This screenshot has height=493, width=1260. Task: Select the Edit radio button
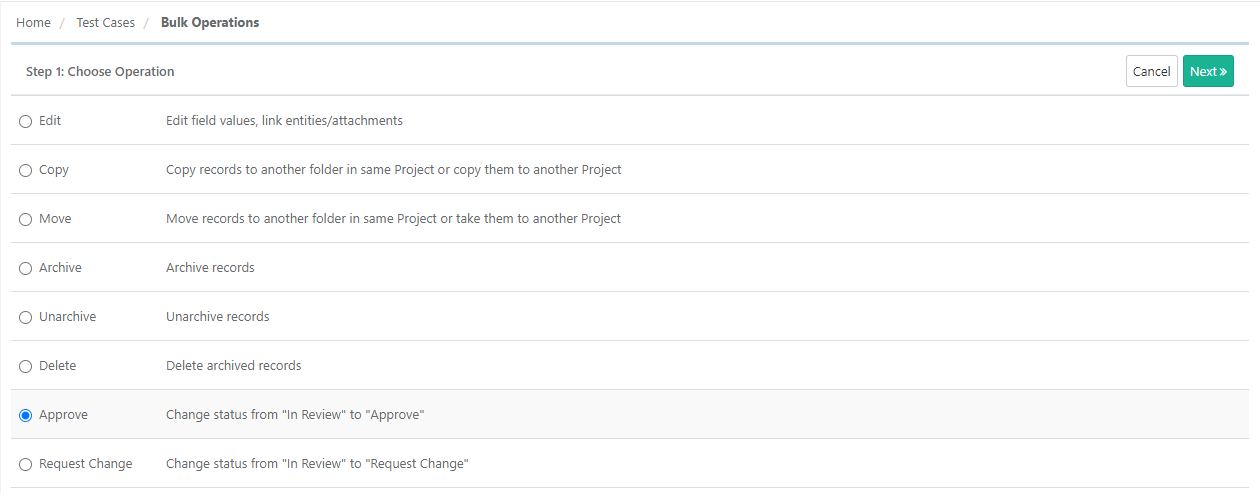pos(26,121)
